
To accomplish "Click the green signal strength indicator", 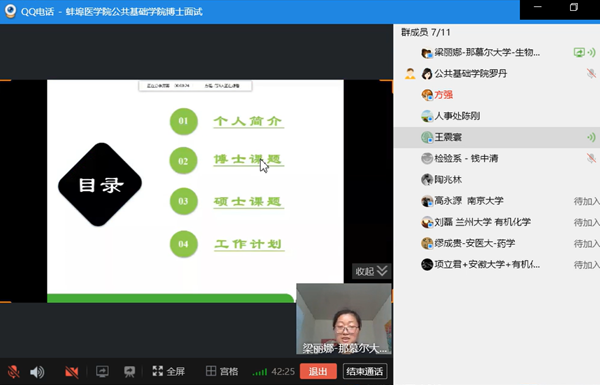I will tap(260, 372).
